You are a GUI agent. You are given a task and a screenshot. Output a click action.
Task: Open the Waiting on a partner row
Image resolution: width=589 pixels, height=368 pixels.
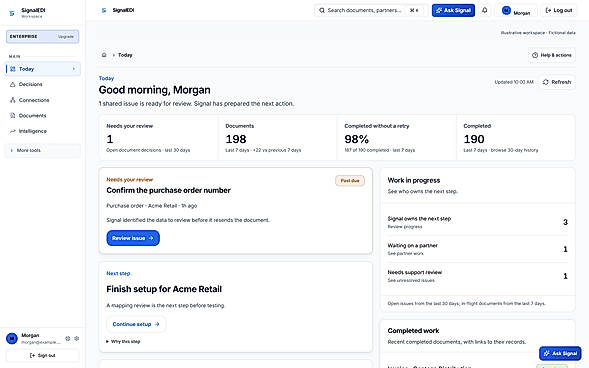pos(477,249)
